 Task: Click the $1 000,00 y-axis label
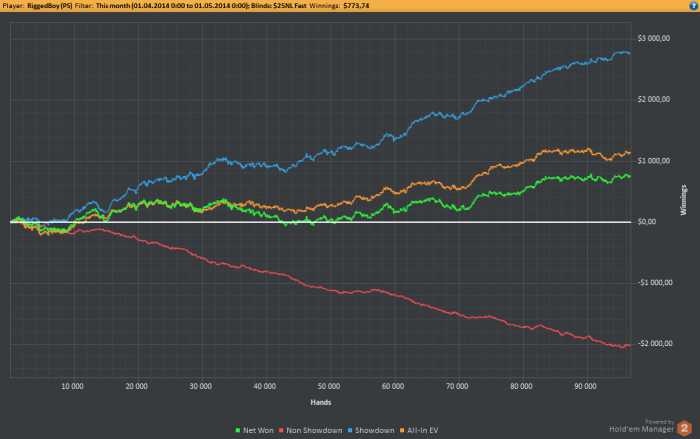tap(654, 161)
